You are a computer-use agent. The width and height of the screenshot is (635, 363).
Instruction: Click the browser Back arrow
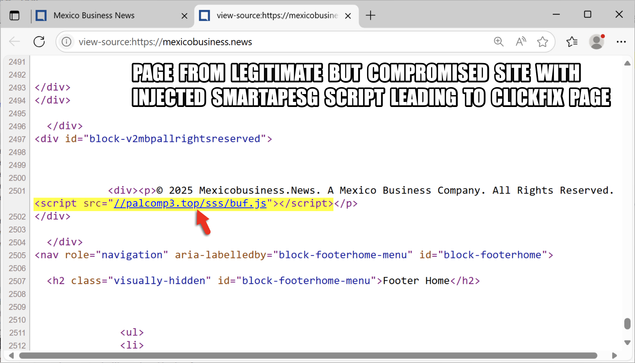pyautogui.click(x=15, y=41)
